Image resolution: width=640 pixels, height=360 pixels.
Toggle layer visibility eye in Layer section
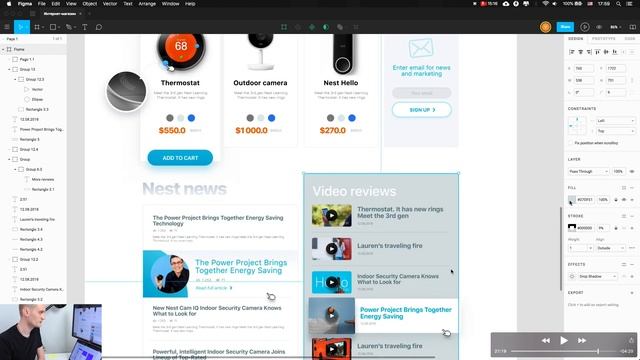click(x=632, y=171)
